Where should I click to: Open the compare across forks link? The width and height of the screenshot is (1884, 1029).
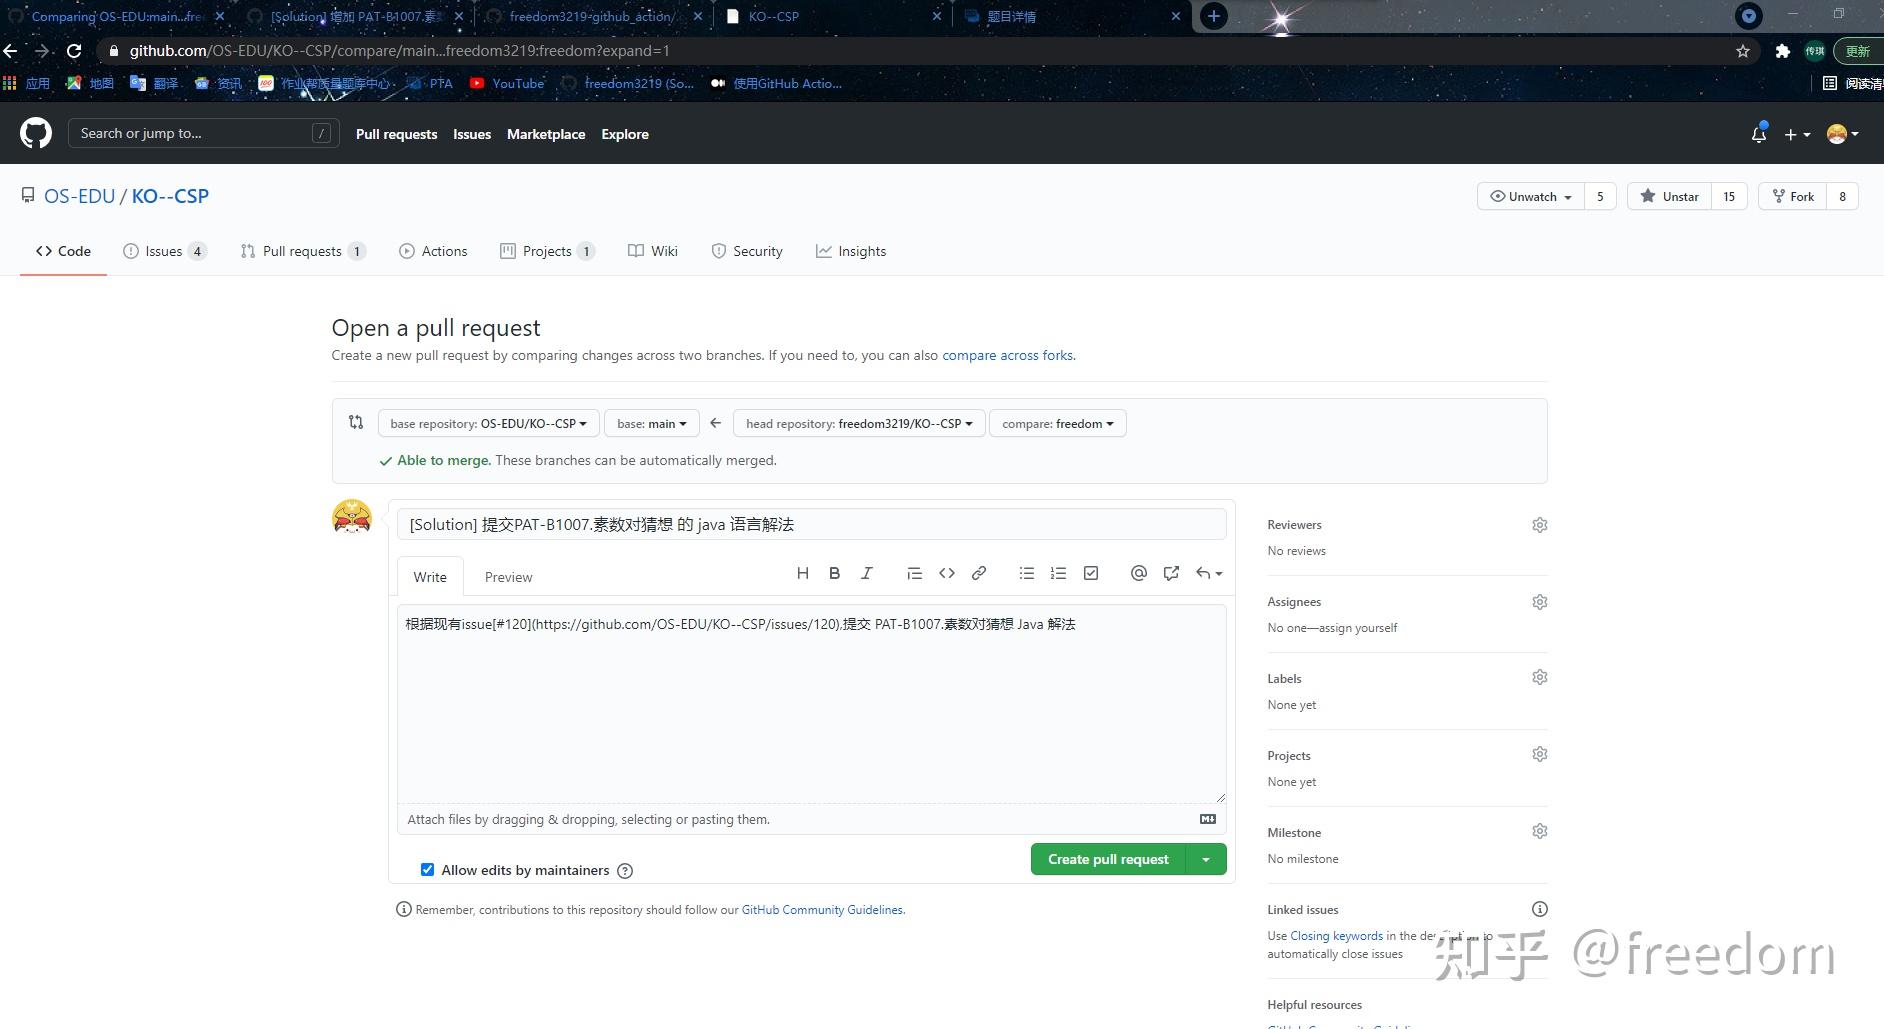tap(1007, 355)
